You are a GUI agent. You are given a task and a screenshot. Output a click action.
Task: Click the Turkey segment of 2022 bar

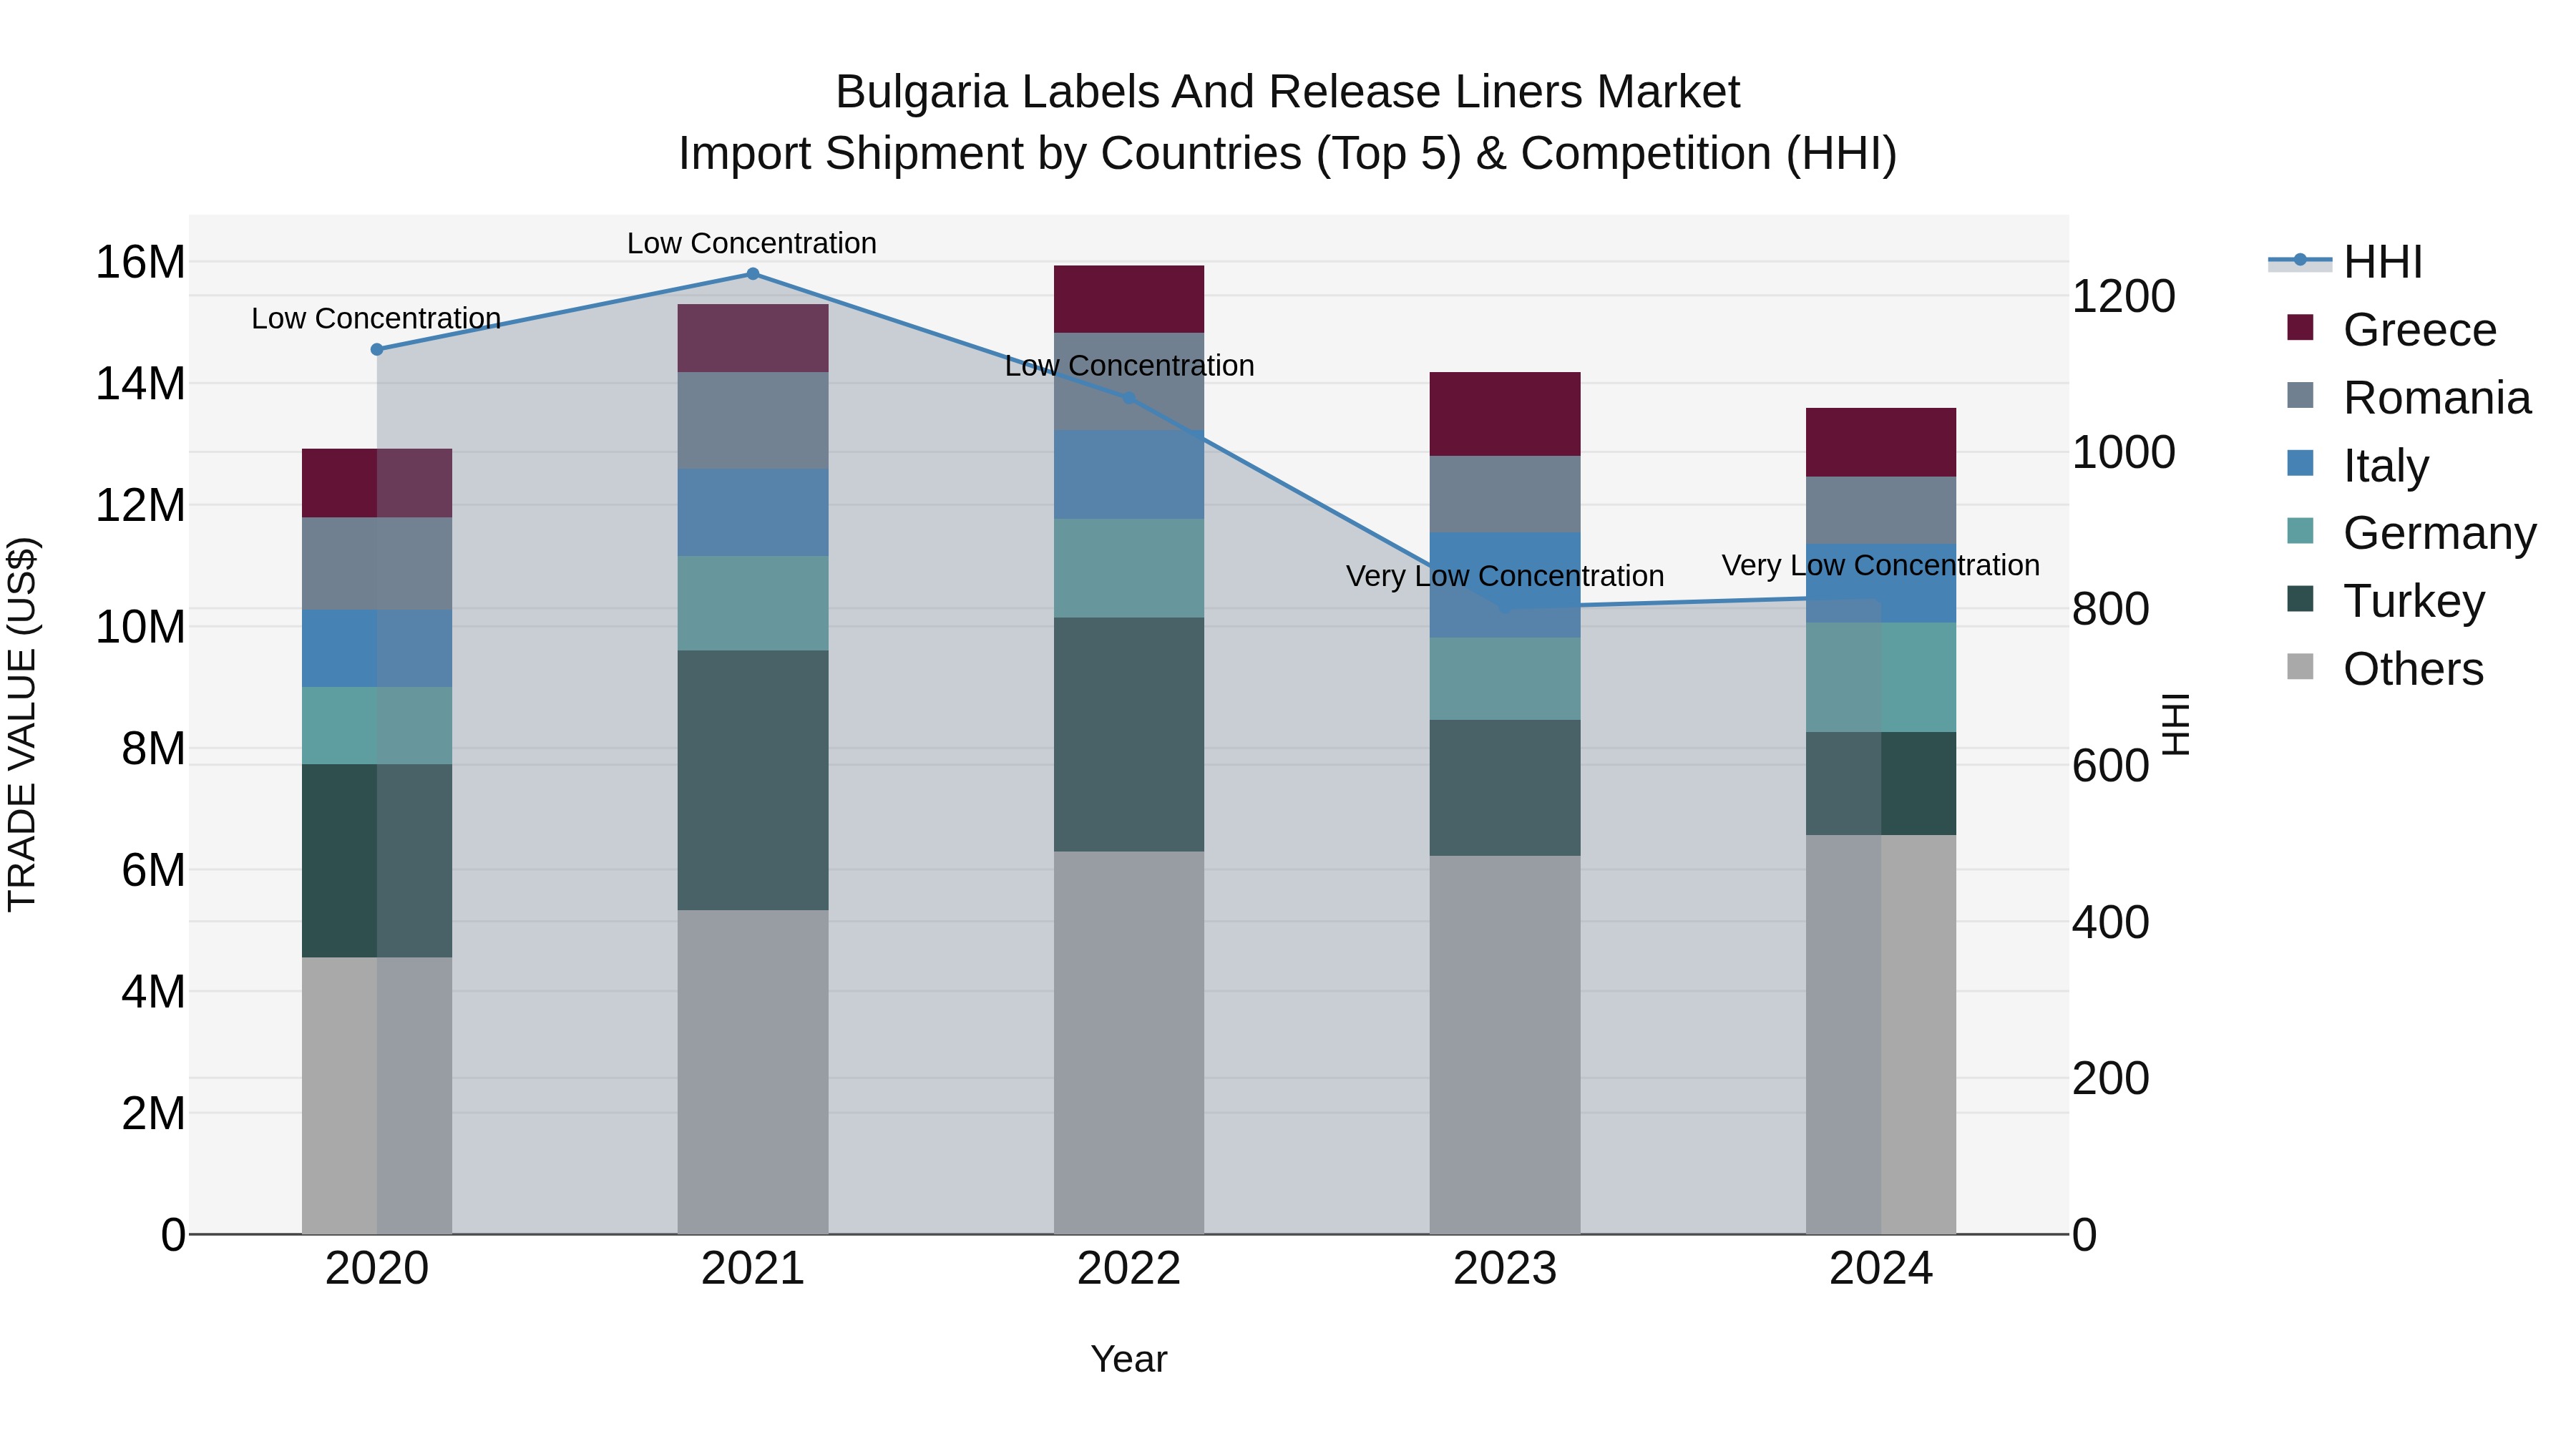[x=1129, y=735]
